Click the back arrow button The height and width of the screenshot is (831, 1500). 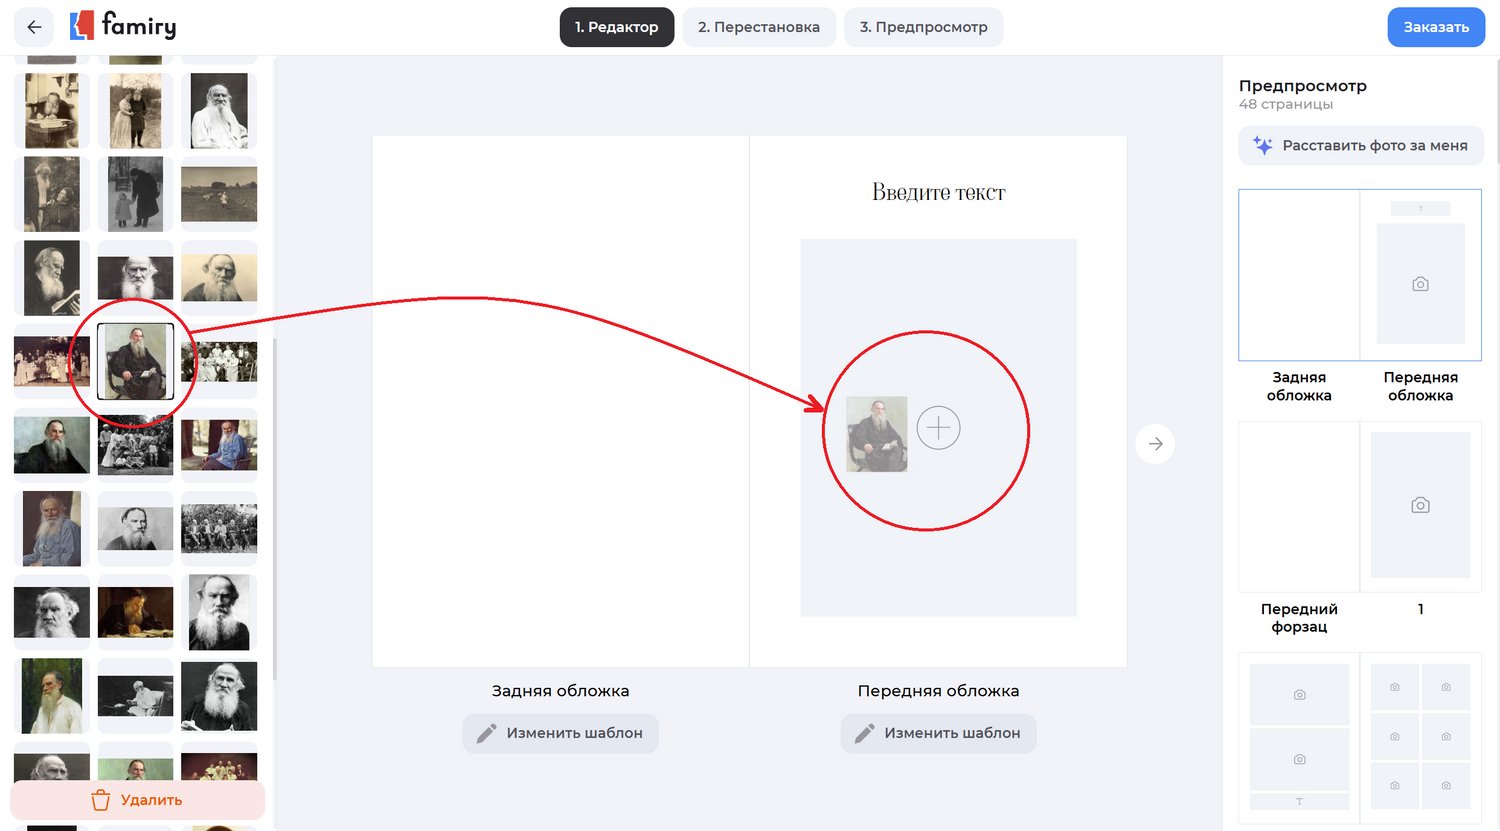pos(34,27)
